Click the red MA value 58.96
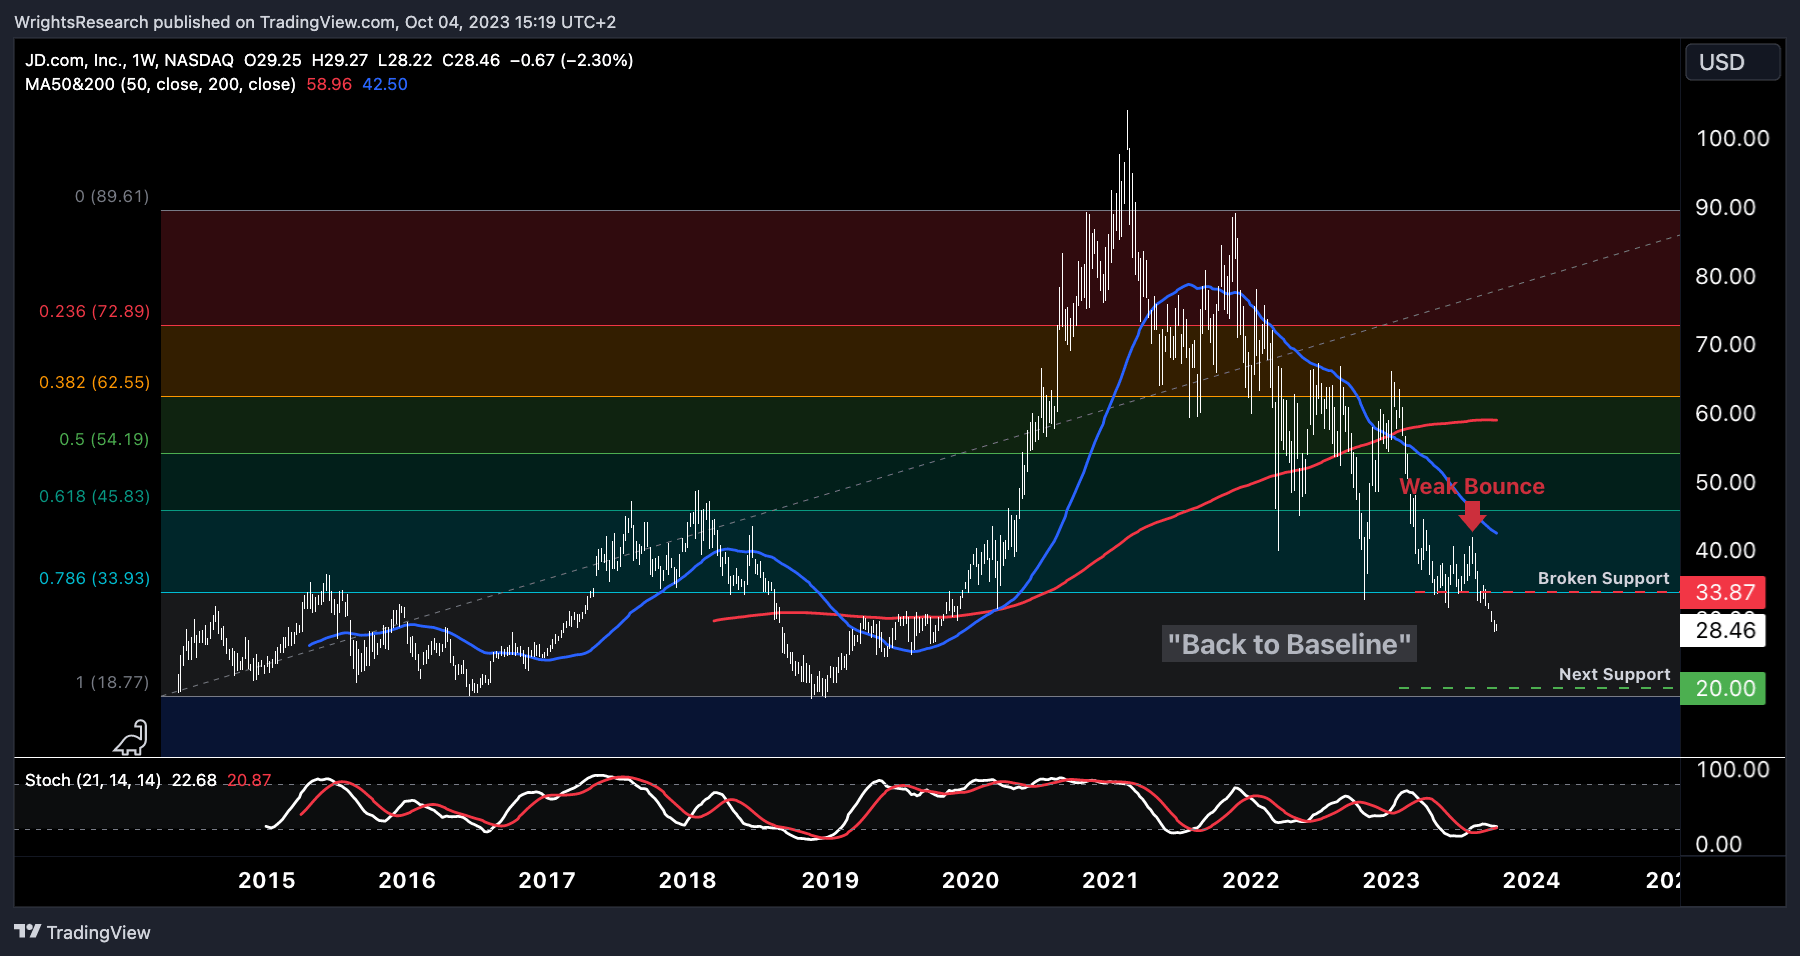 click(x=329, y=84)
